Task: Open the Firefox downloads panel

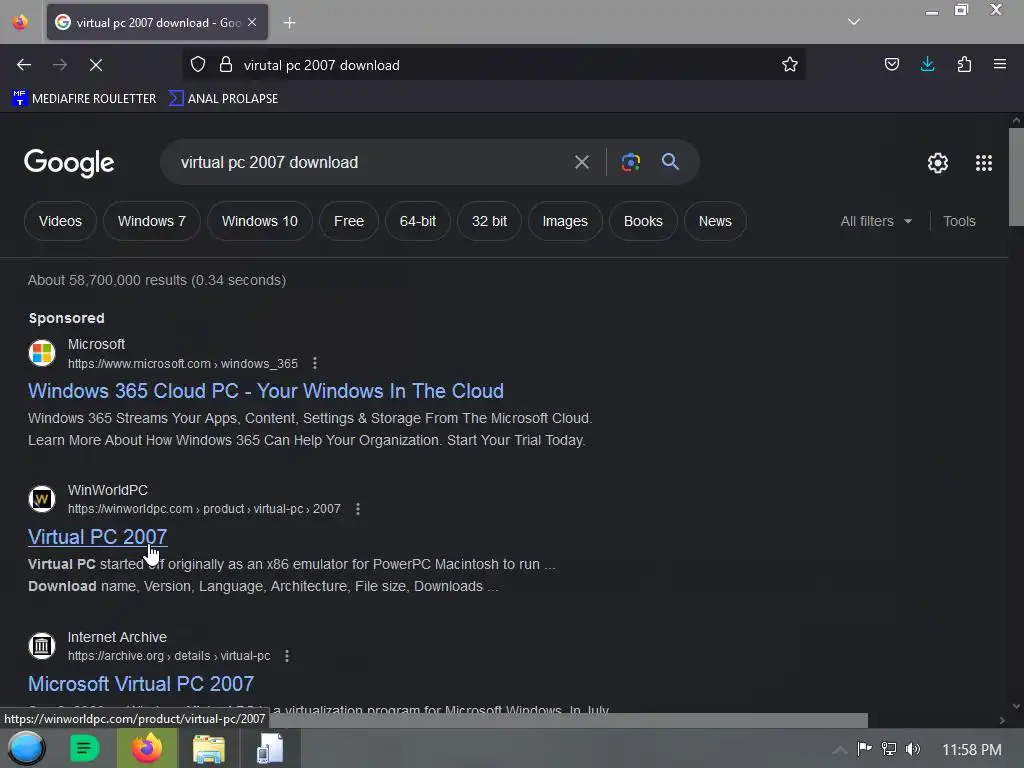Action: pos(927,65)
